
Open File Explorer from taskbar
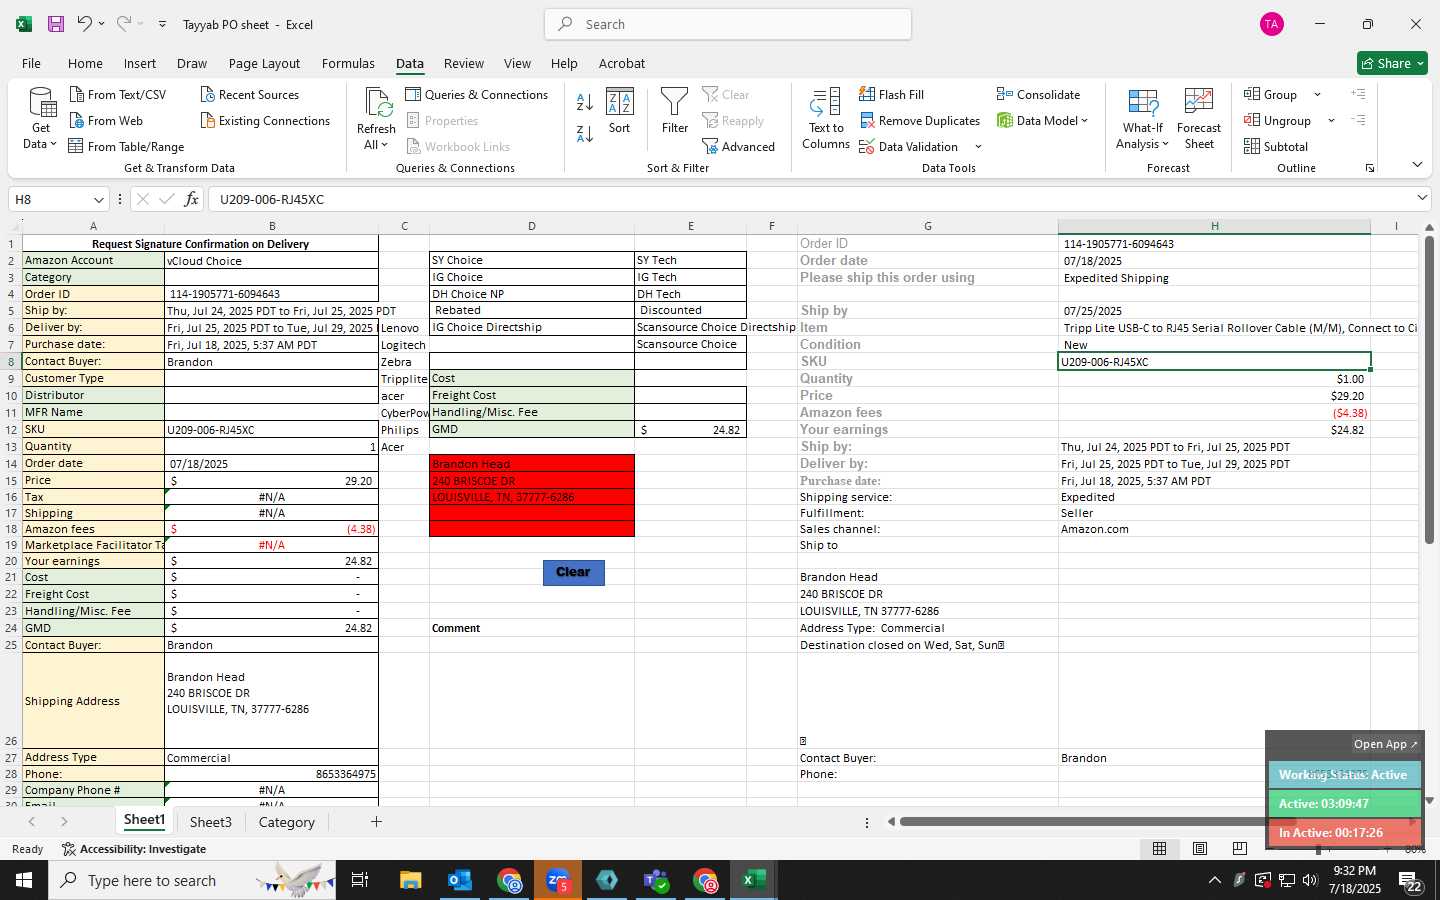(411, 880)
